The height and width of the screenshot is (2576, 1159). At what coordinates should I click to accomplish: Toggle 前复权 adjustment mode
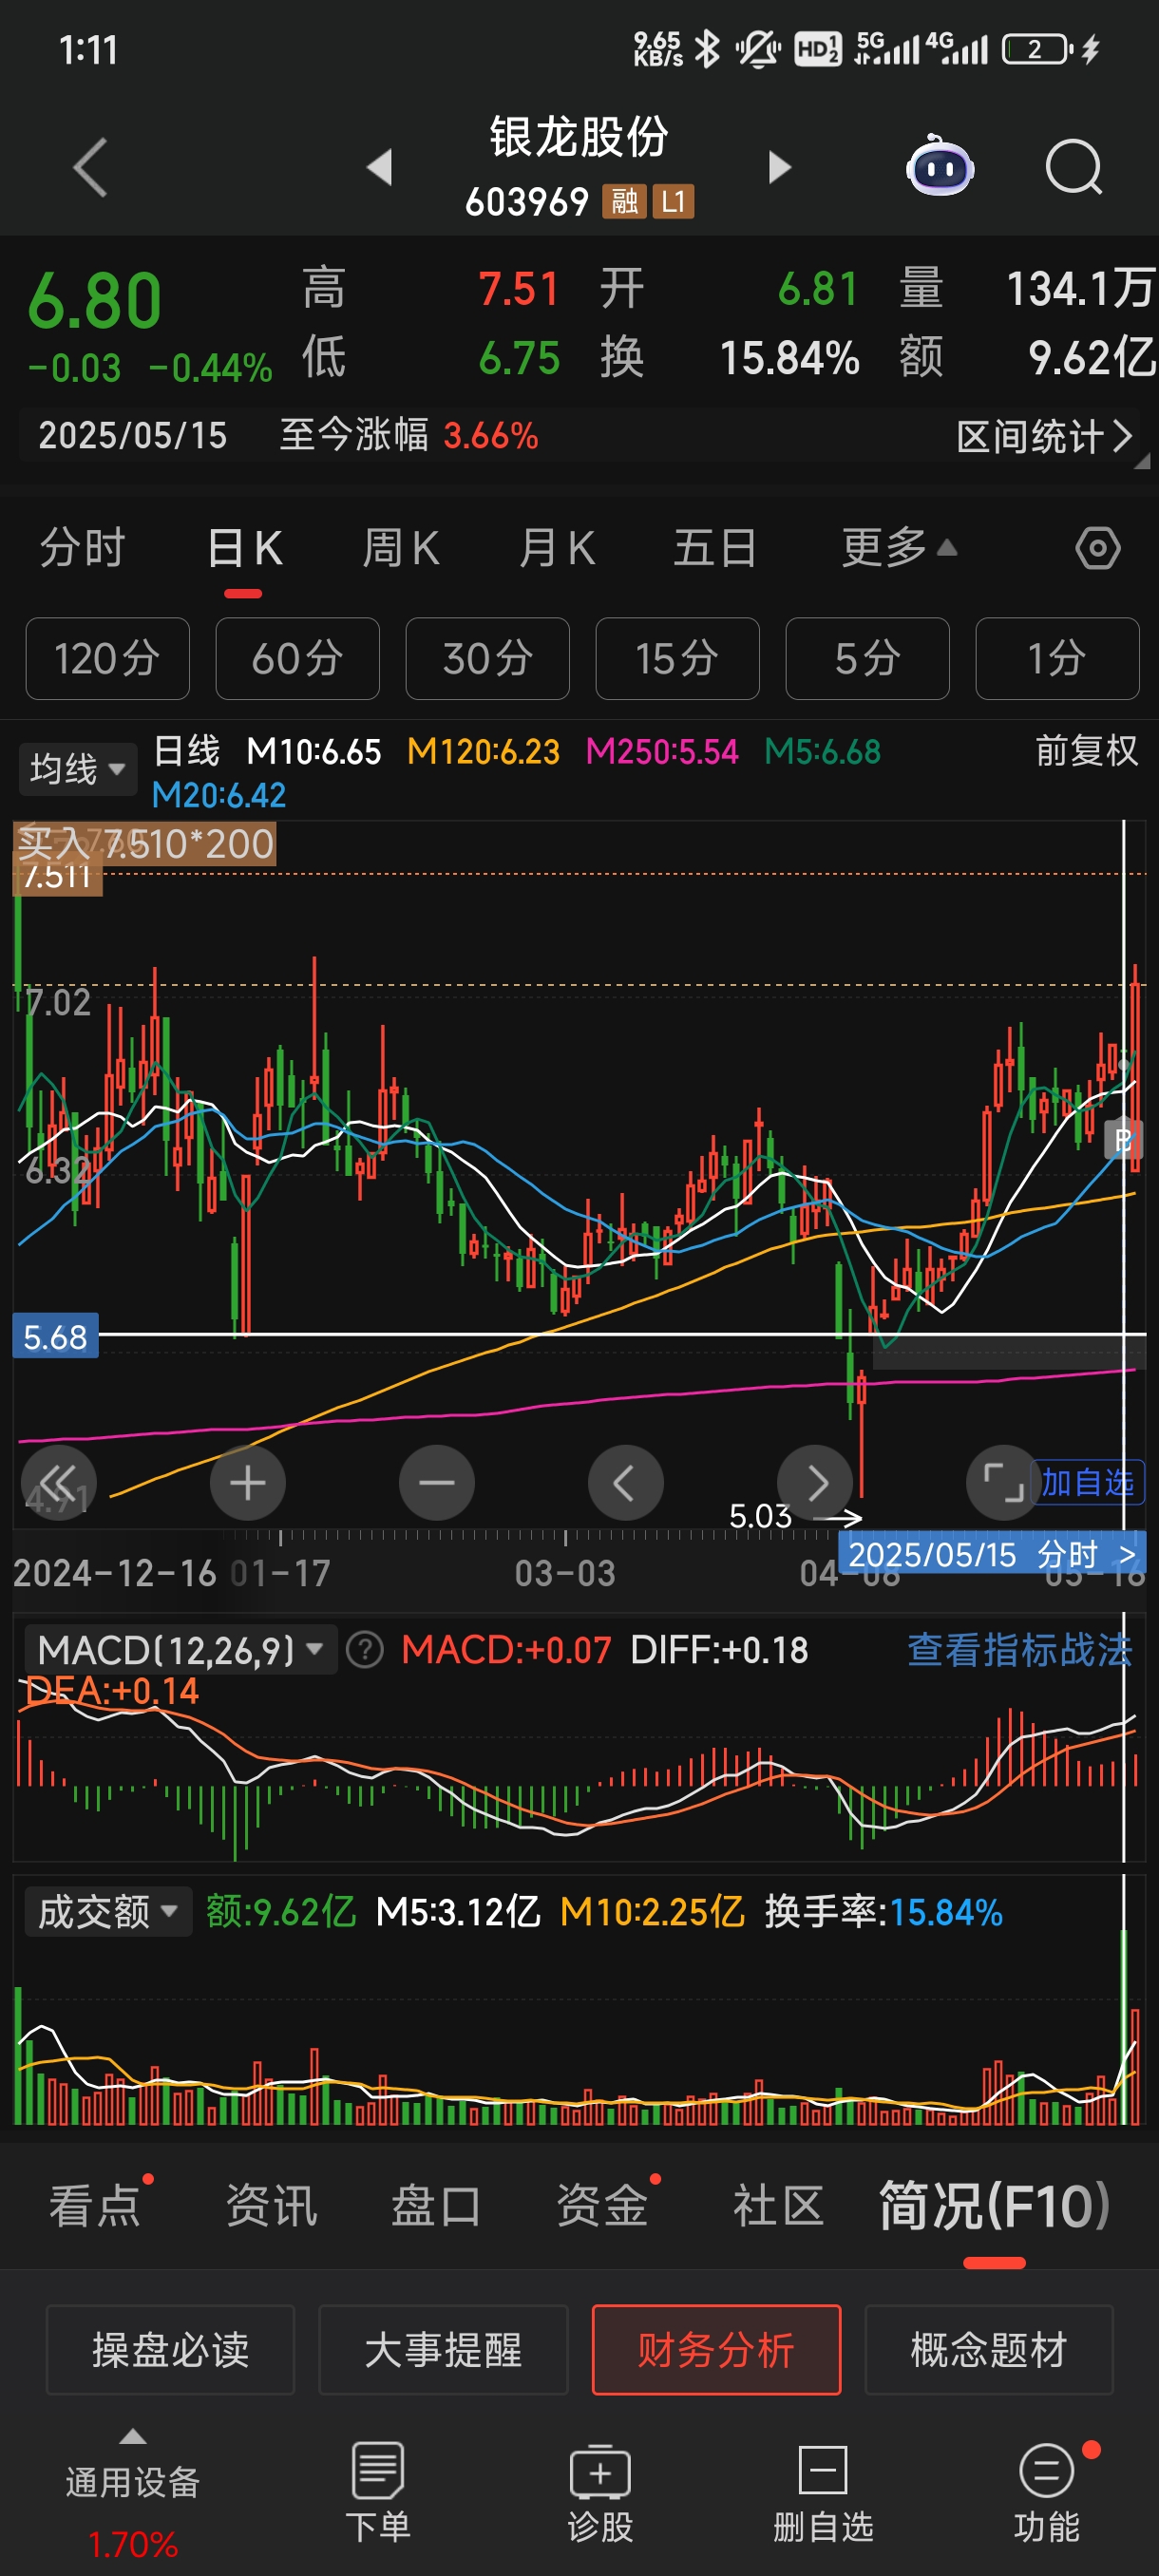point(1086,751)
